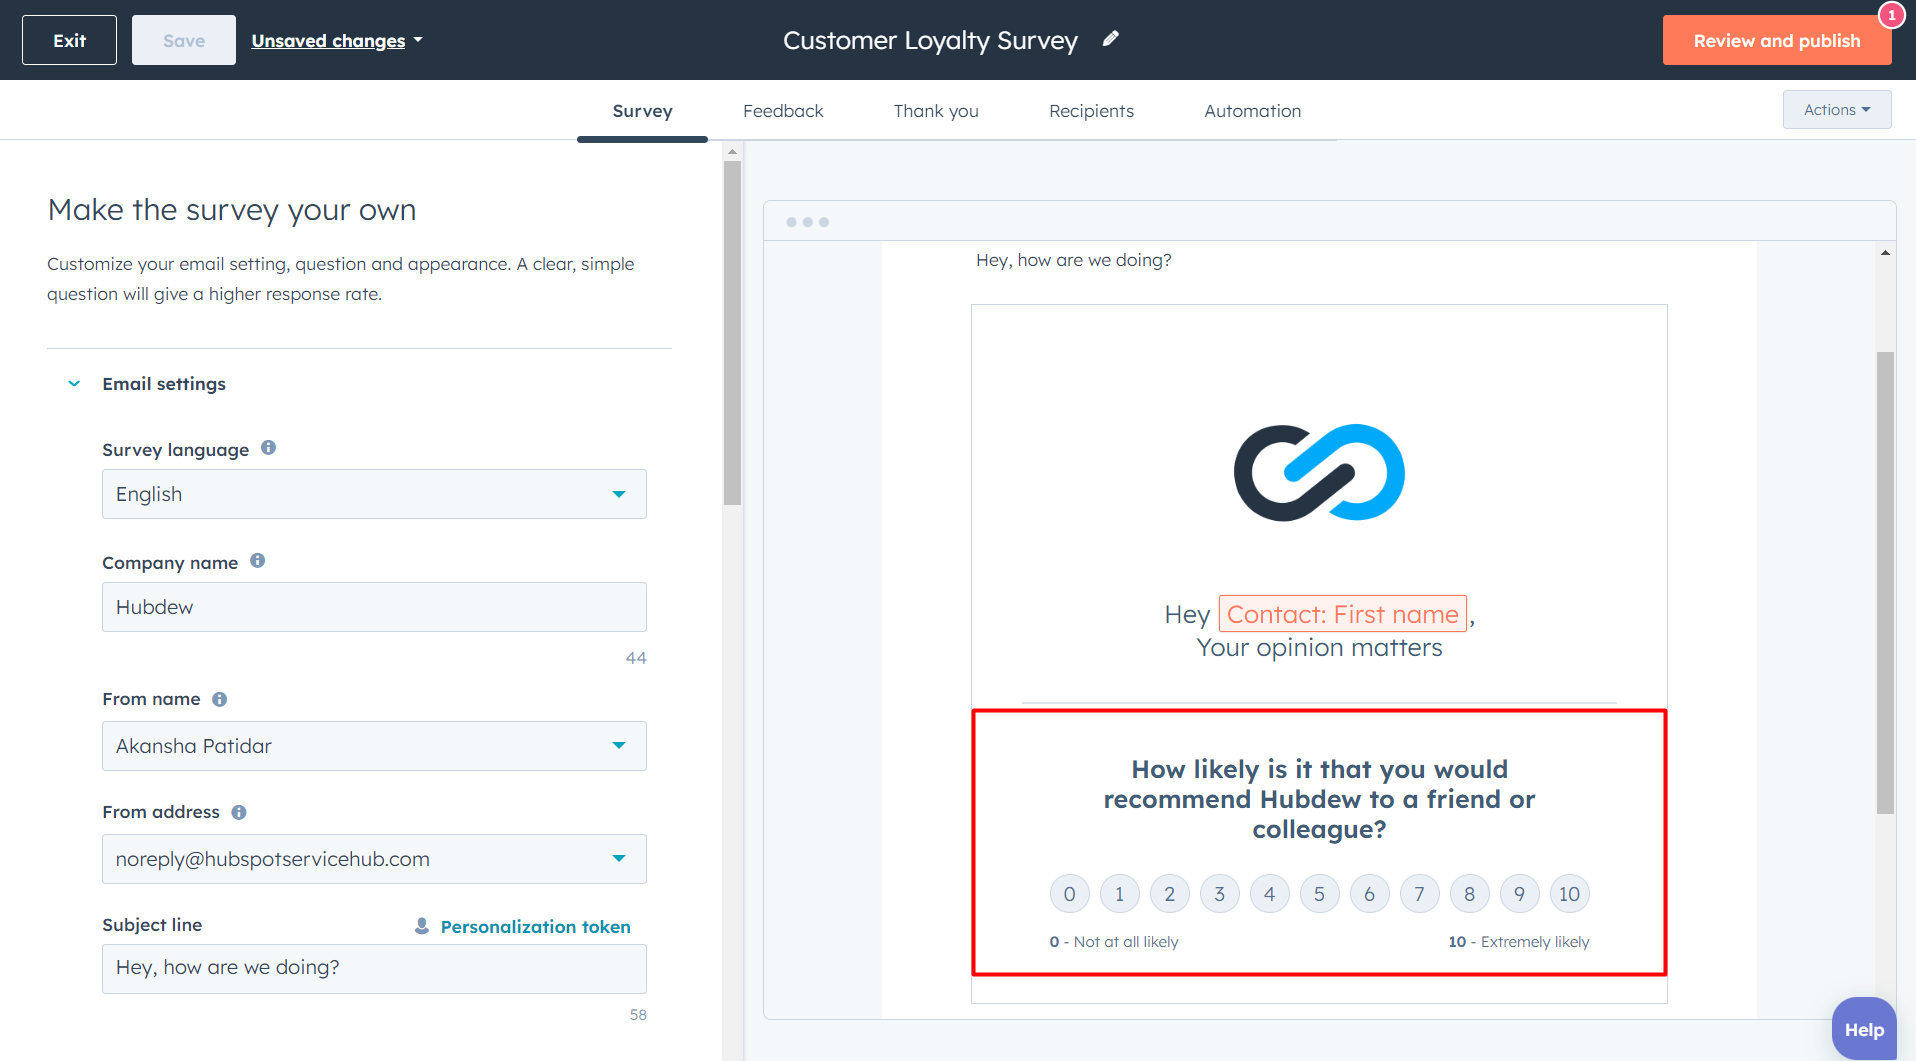Screen dimensions: 1916x1061
Task: Open the From address dropdown
Action: click(374, 859)
